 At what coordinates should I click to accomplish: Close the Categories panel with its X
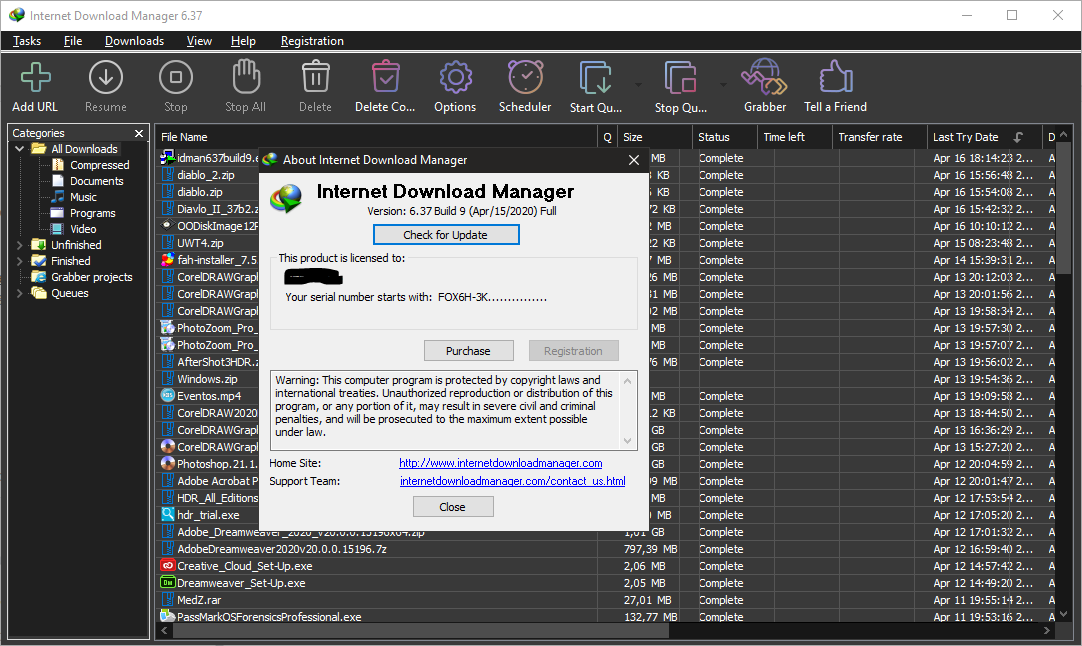tap(139, 133)
